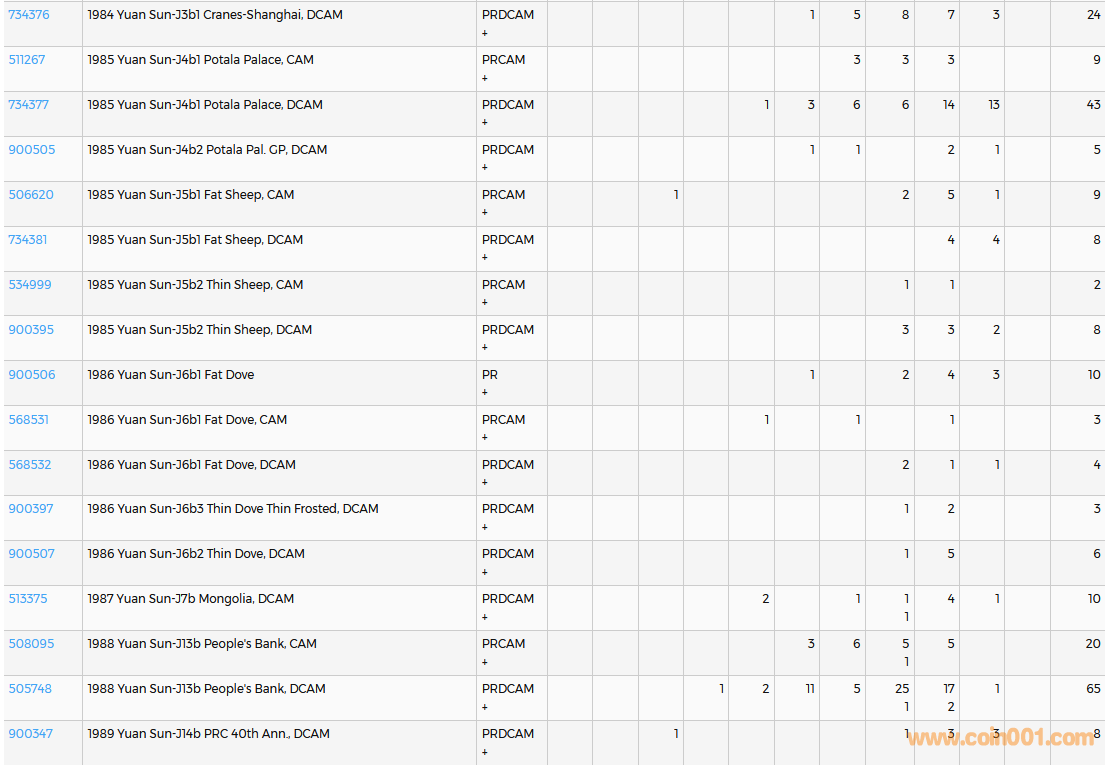
Task: Open the 900506 Fat Dove link
Action: pos(32,375)
